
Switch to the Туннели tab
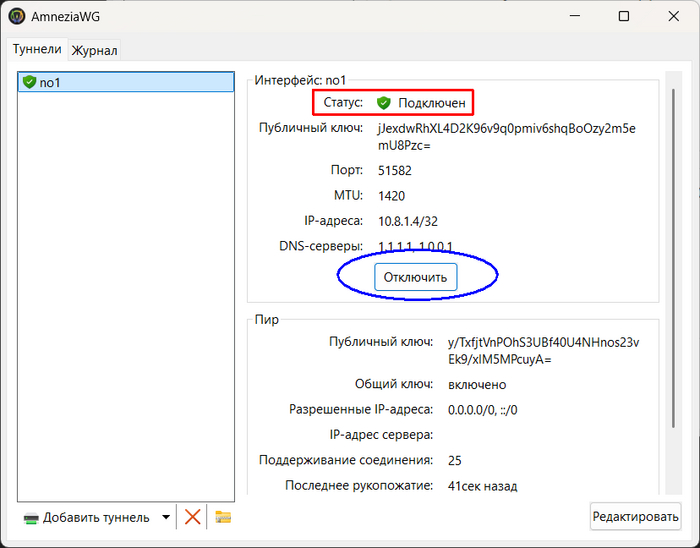(37, 49)
